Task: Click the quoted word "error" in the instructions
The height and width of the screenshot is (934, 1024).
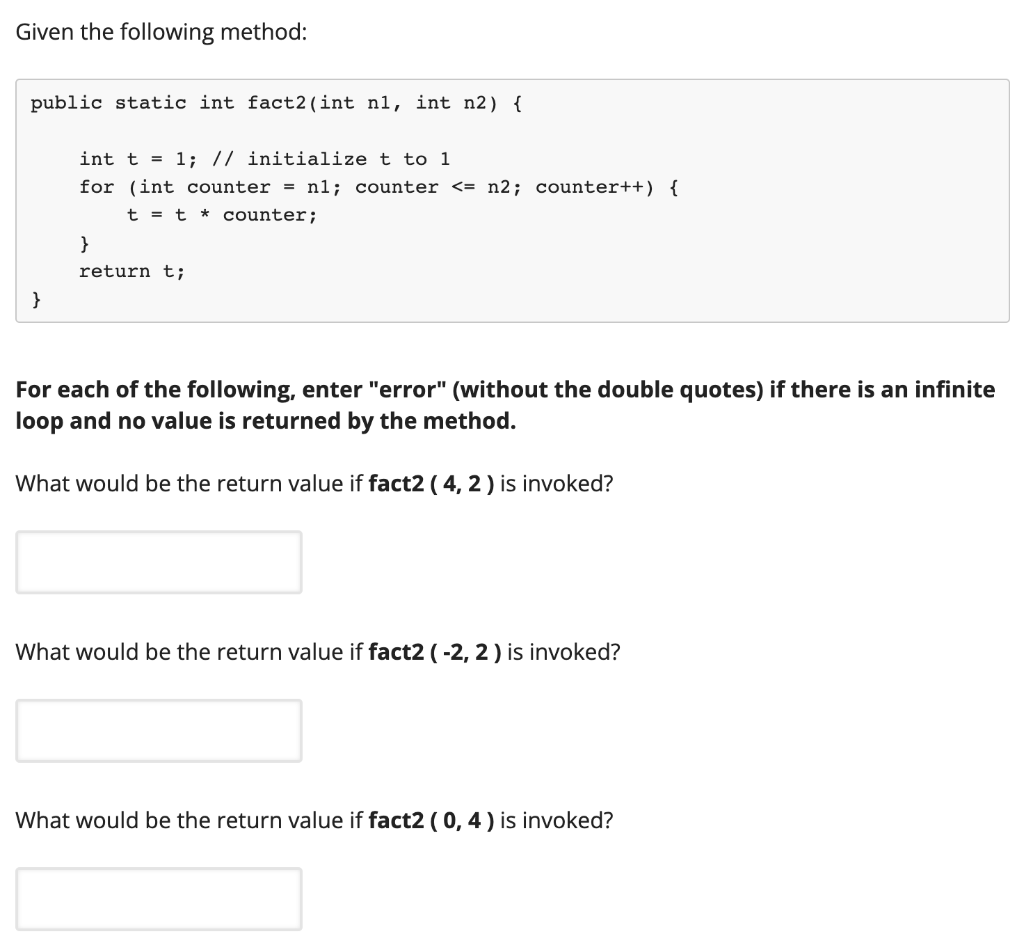Action: tap(407, 390)
